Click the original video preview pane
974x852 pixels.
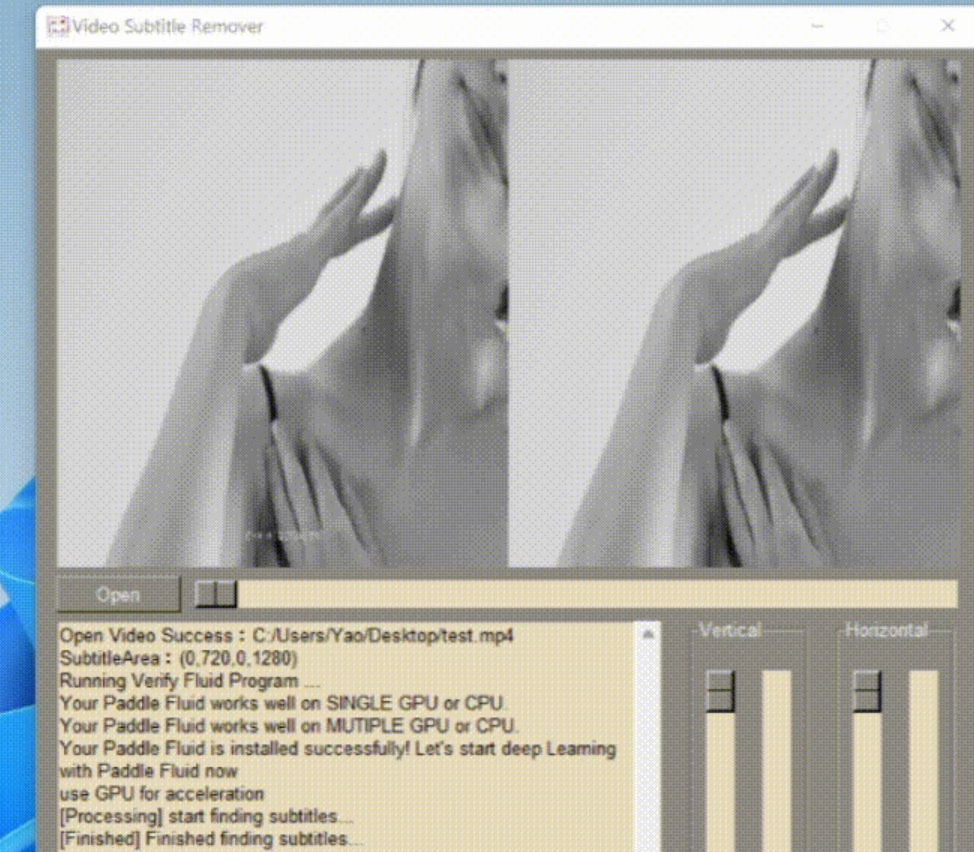click(x=280, y=310)
